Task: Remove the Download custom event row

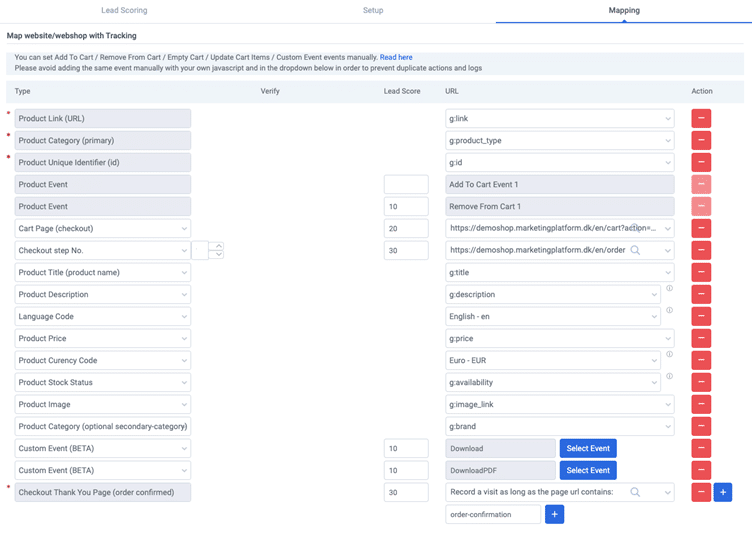Action: point(701,449)
